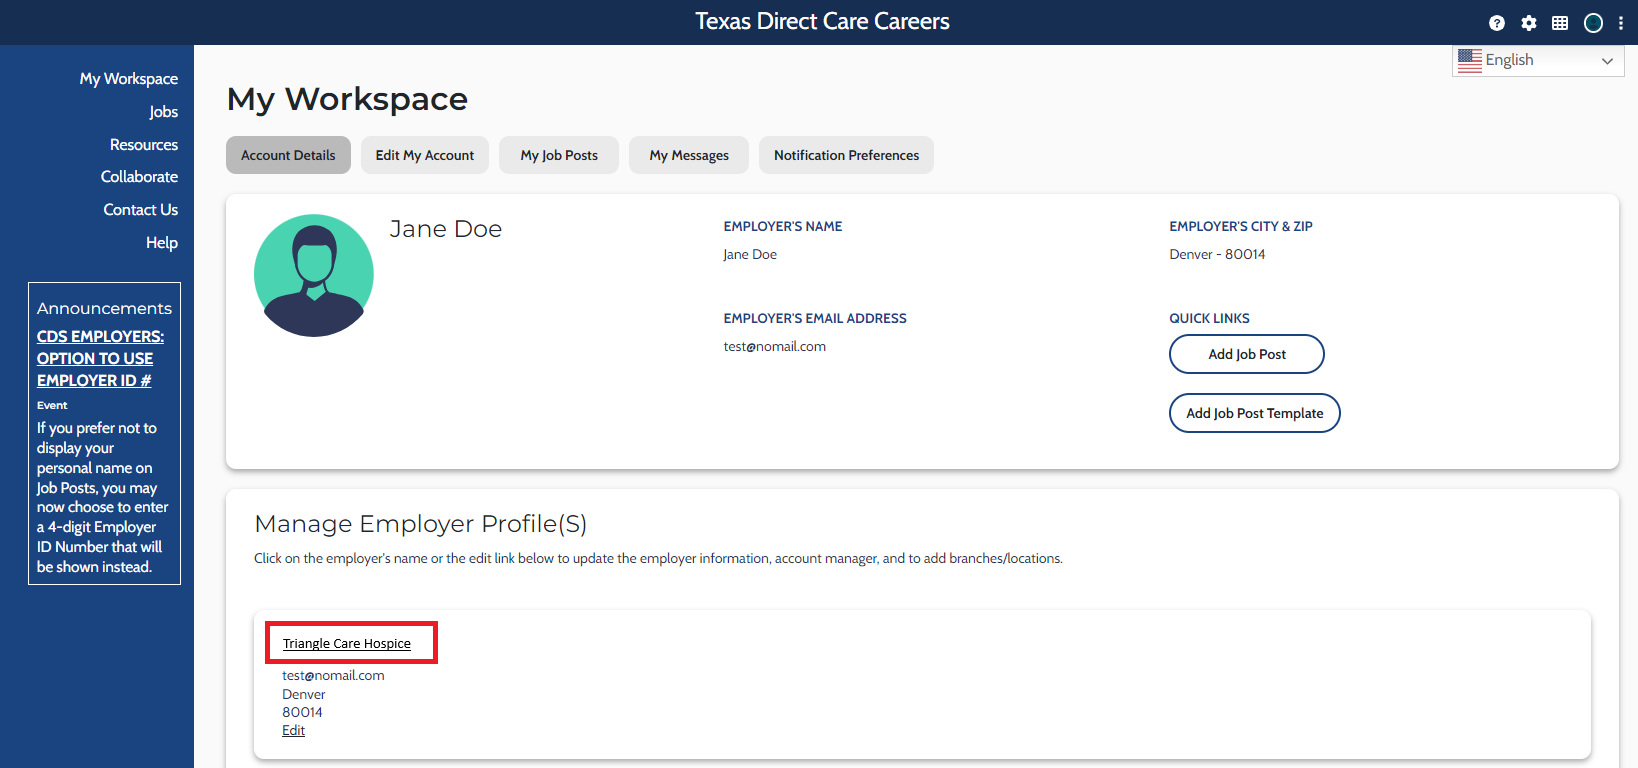Click the user profile circle icon
This screenshot has width=1638, height=768.
pyautogui.click(x=1593, y=23)
